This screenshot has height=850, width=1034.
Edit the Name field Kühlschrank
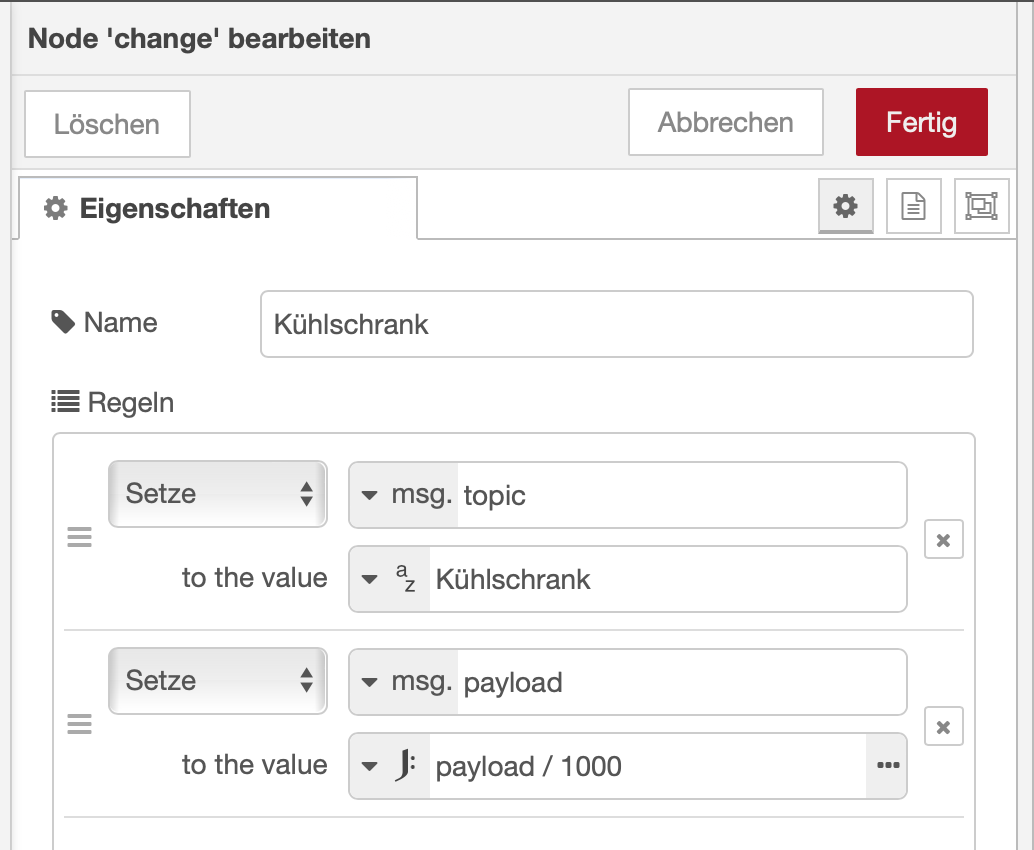(x=617, y=324)
